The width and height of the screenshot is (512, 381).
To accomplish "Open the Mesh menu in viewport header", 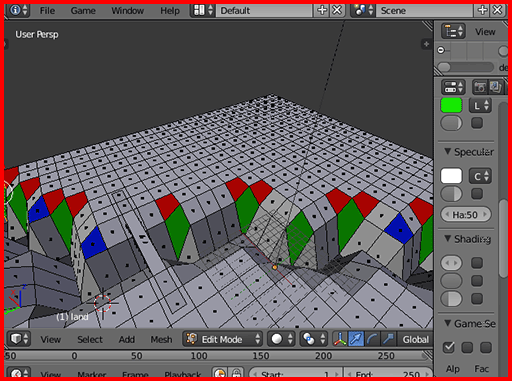I will (161, 339).
